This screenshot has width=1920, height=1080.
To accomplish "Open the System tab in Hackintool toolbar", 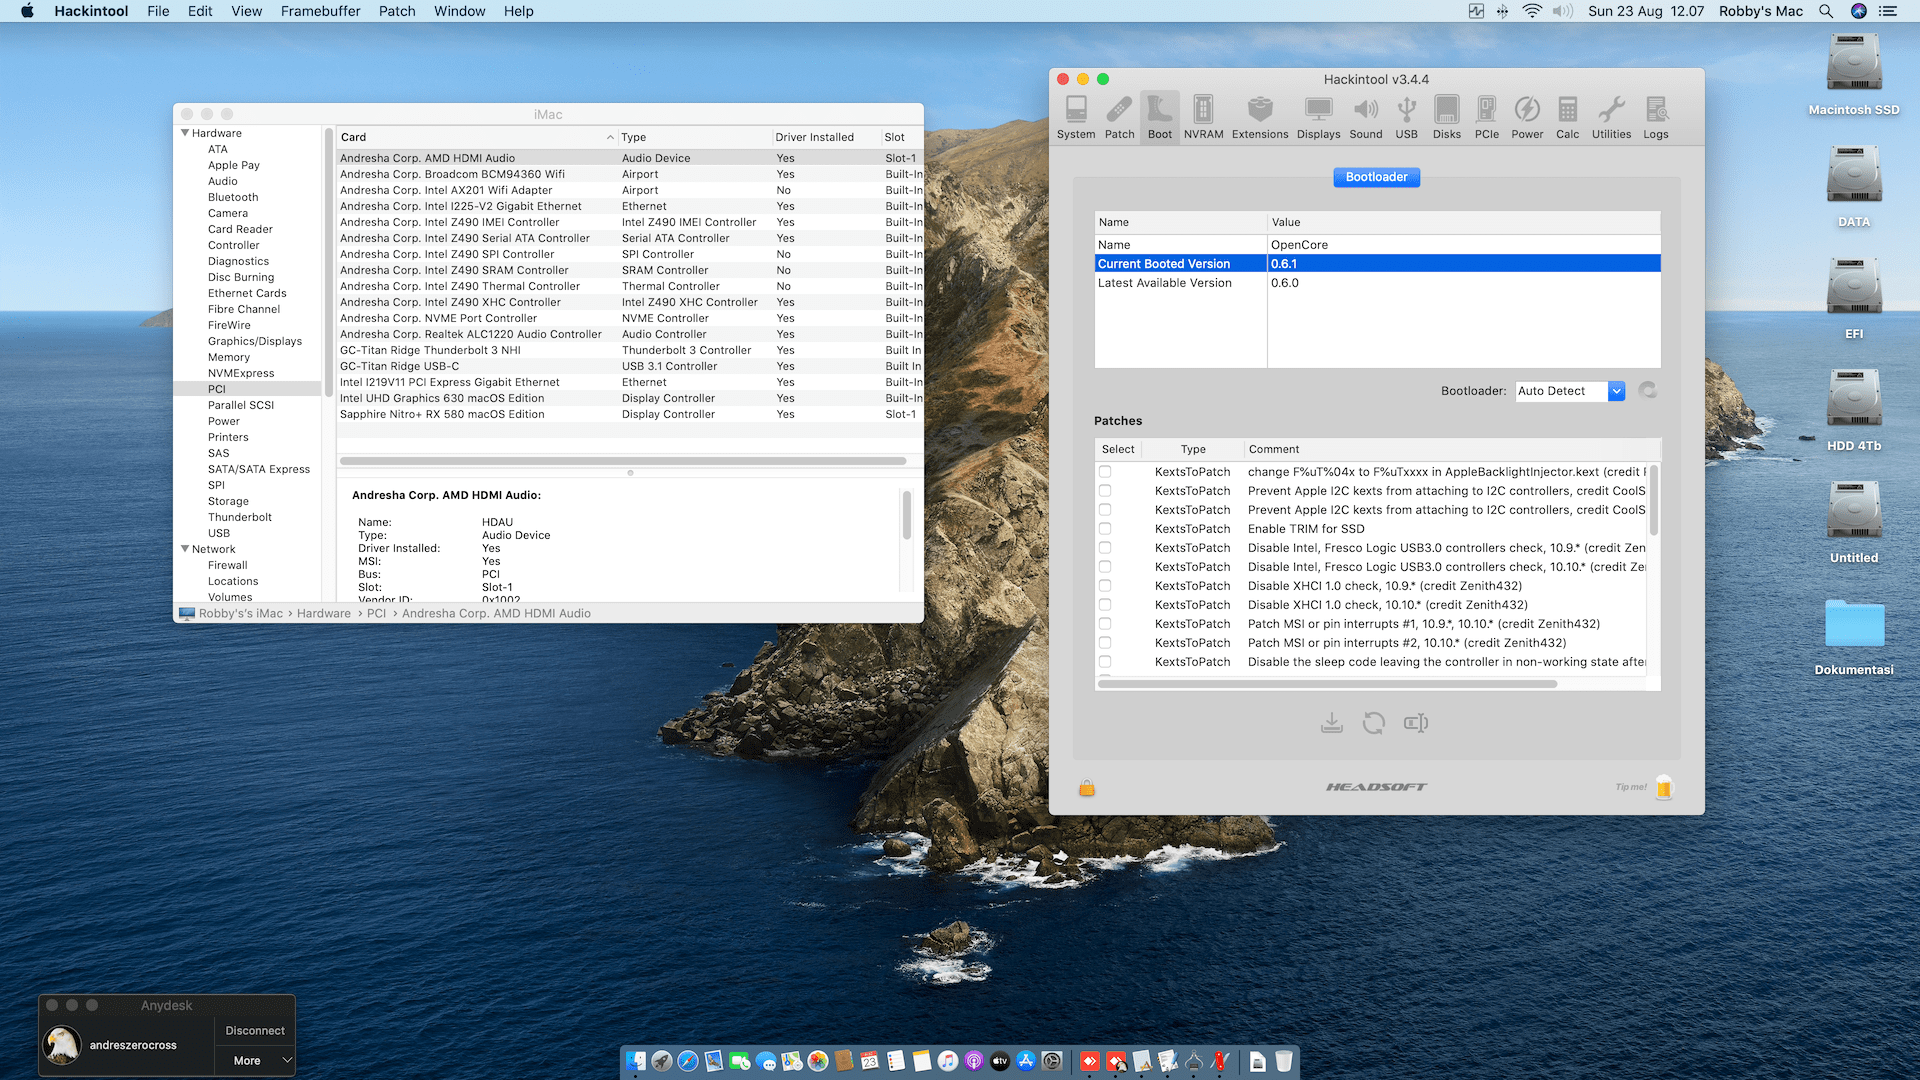I will pyautogui.click(x=1076, y=118).
